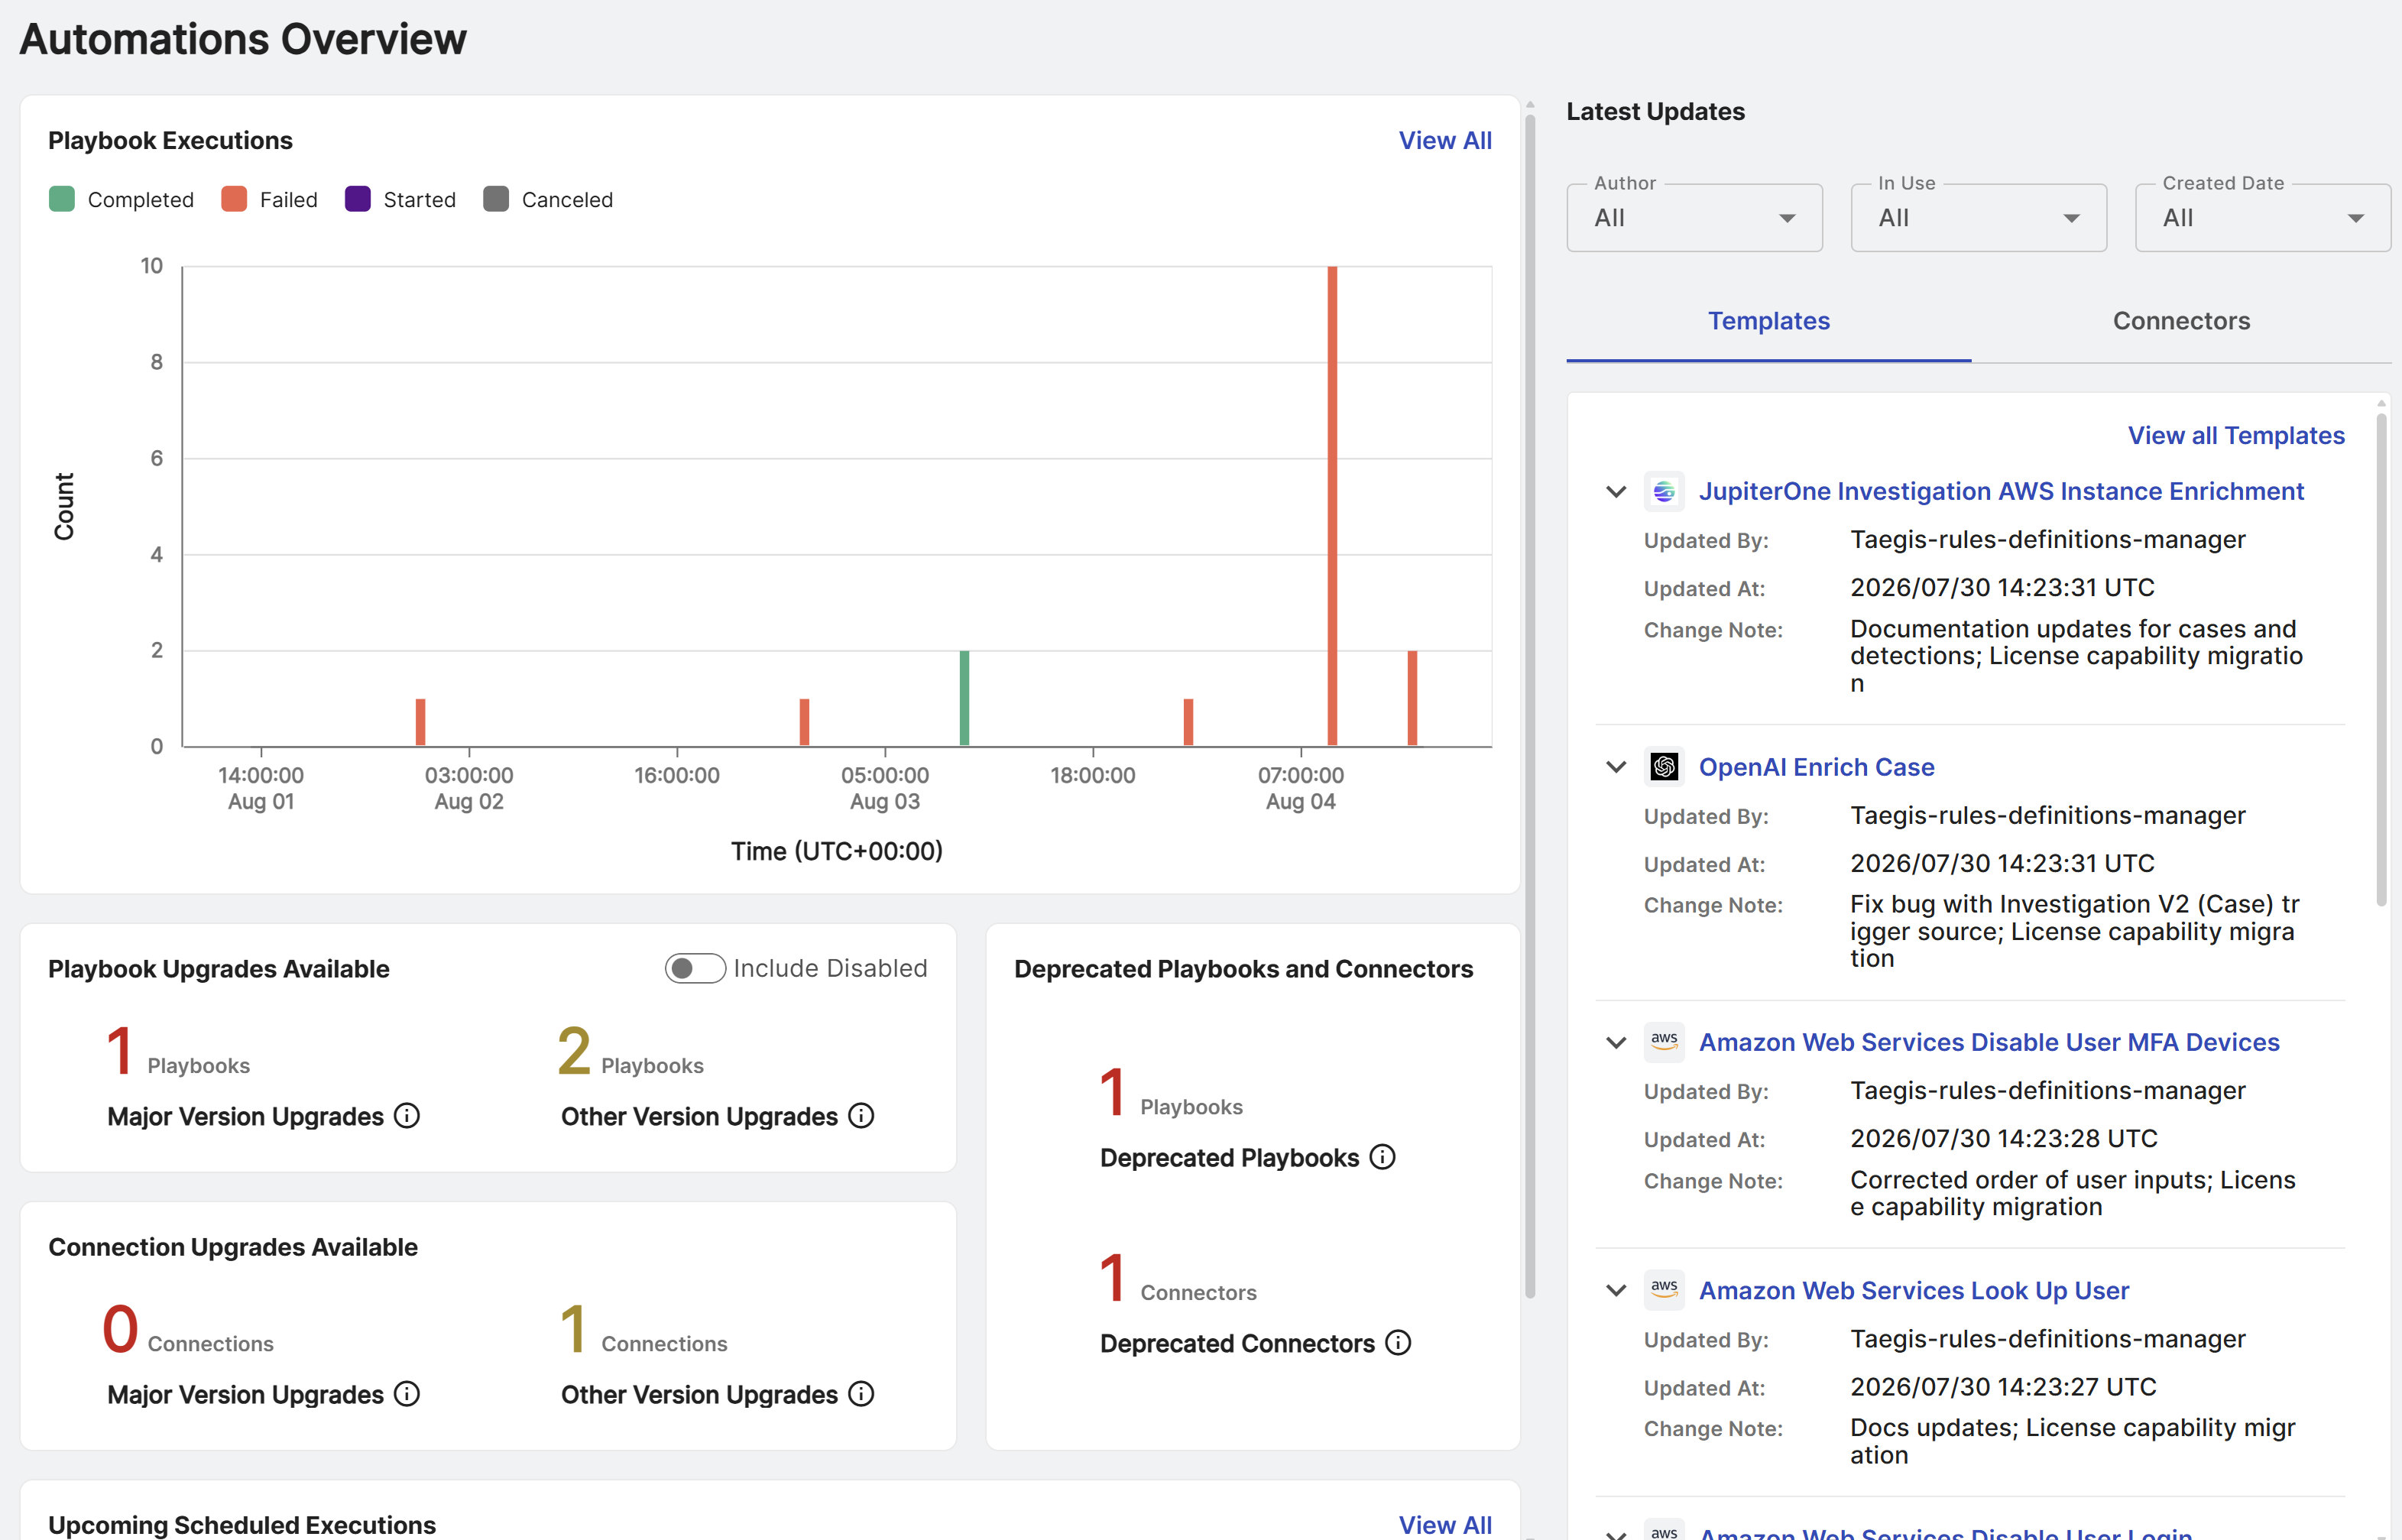Click the green completed bar after Aug 03
Image resolution: width=2402 pixels, height=1540 pixels.
click(964, 698)
